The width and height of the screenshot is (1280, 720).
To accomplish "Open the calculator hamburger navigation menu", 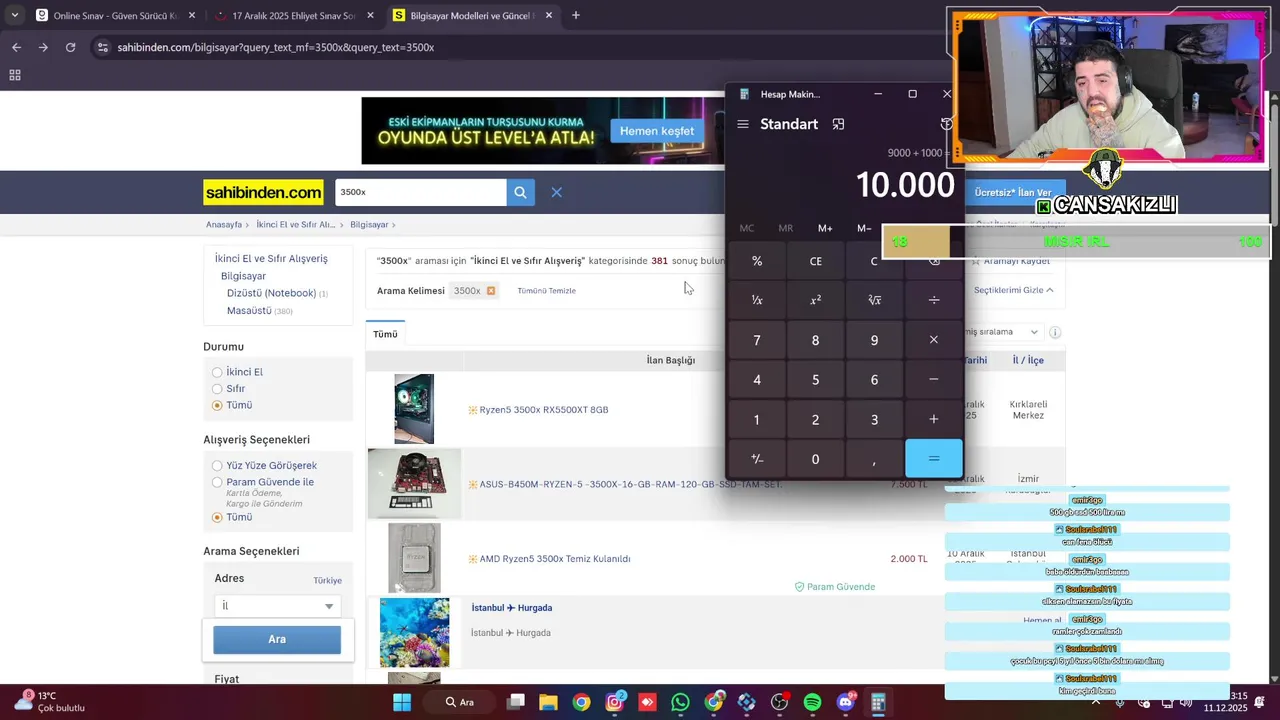I will pos(742,124).
